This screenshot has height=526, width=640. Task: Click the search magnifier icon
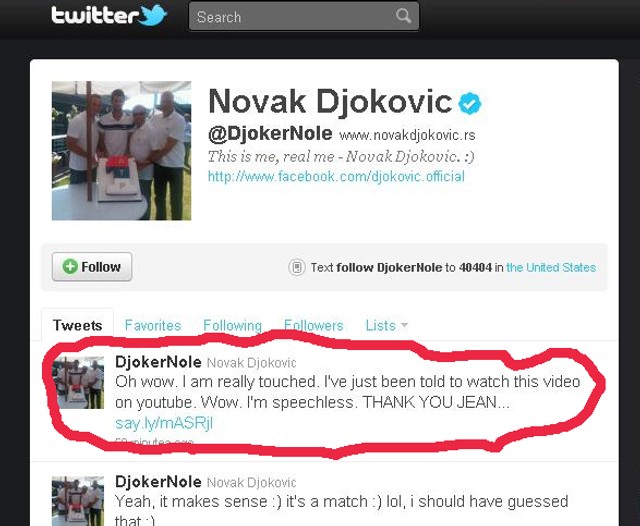pos(403,16)
